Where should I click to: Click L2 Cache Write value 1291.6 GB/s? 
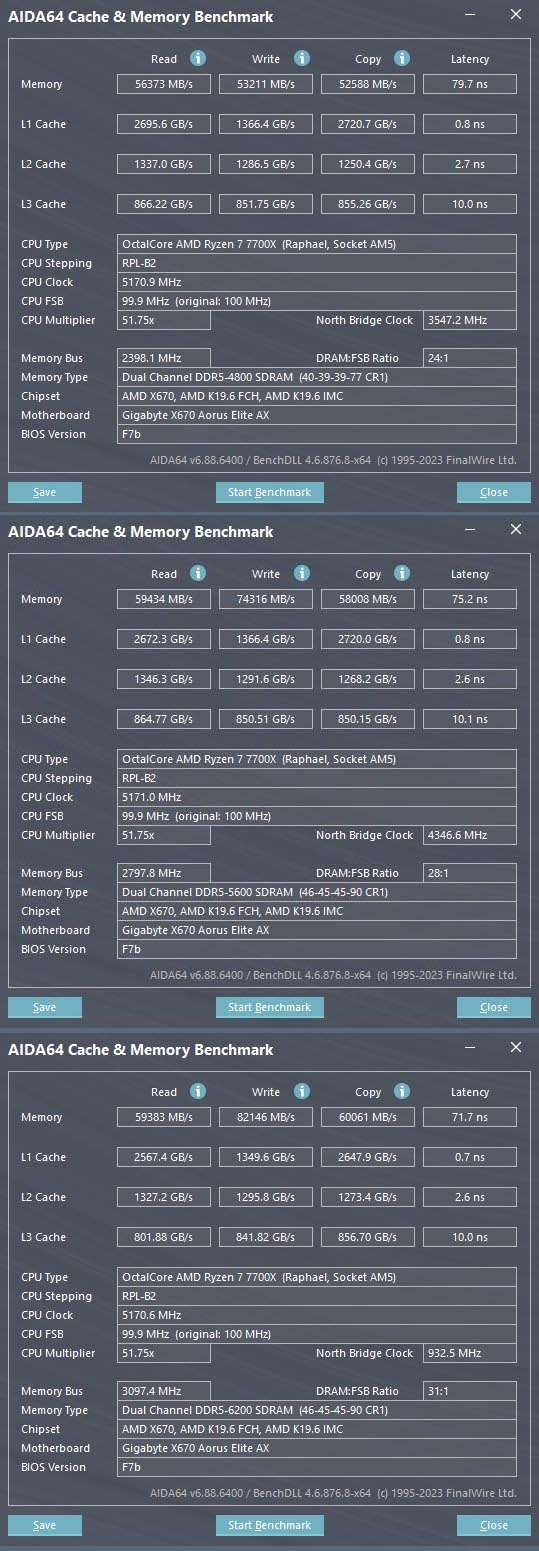(x=266, y=679)
